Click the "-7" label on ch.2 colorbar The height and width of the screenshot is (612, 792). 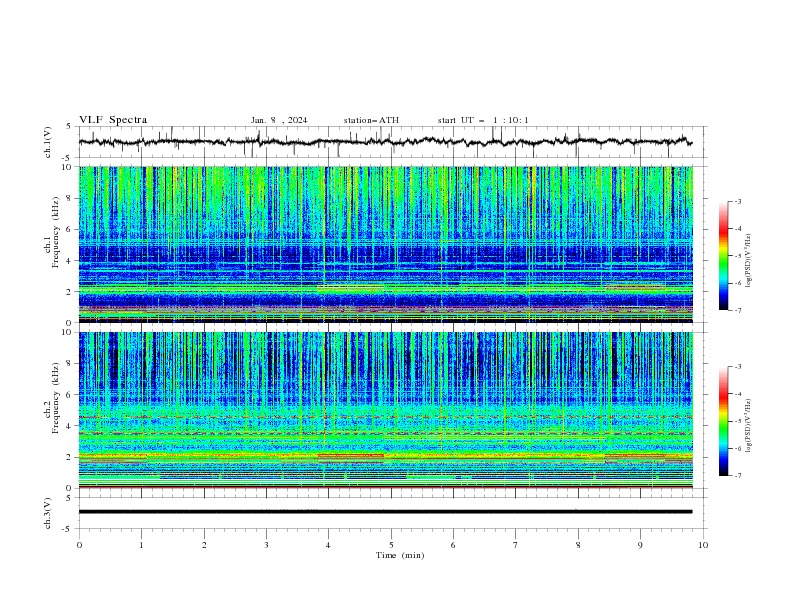(738, 476)
